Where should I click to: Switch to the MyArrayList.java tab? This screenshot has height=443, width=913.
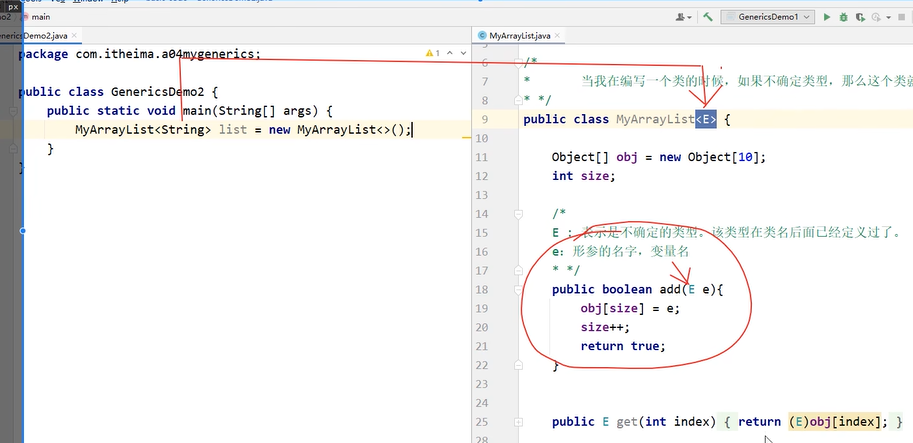point(519,36)
